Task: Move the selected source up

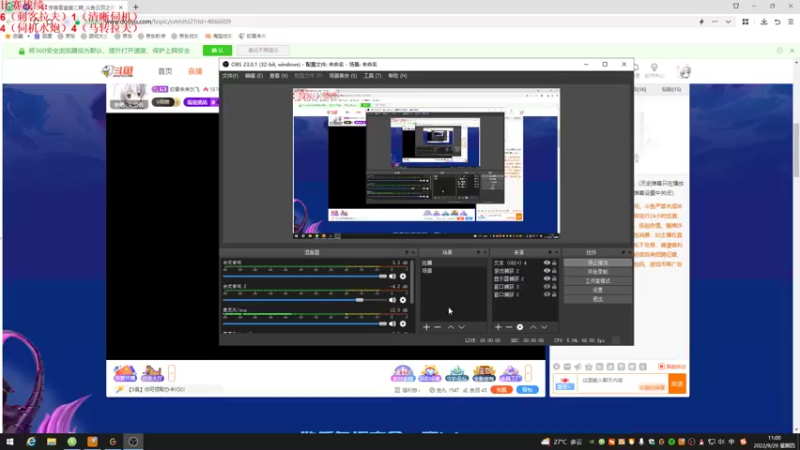Action: coord(533,327)
